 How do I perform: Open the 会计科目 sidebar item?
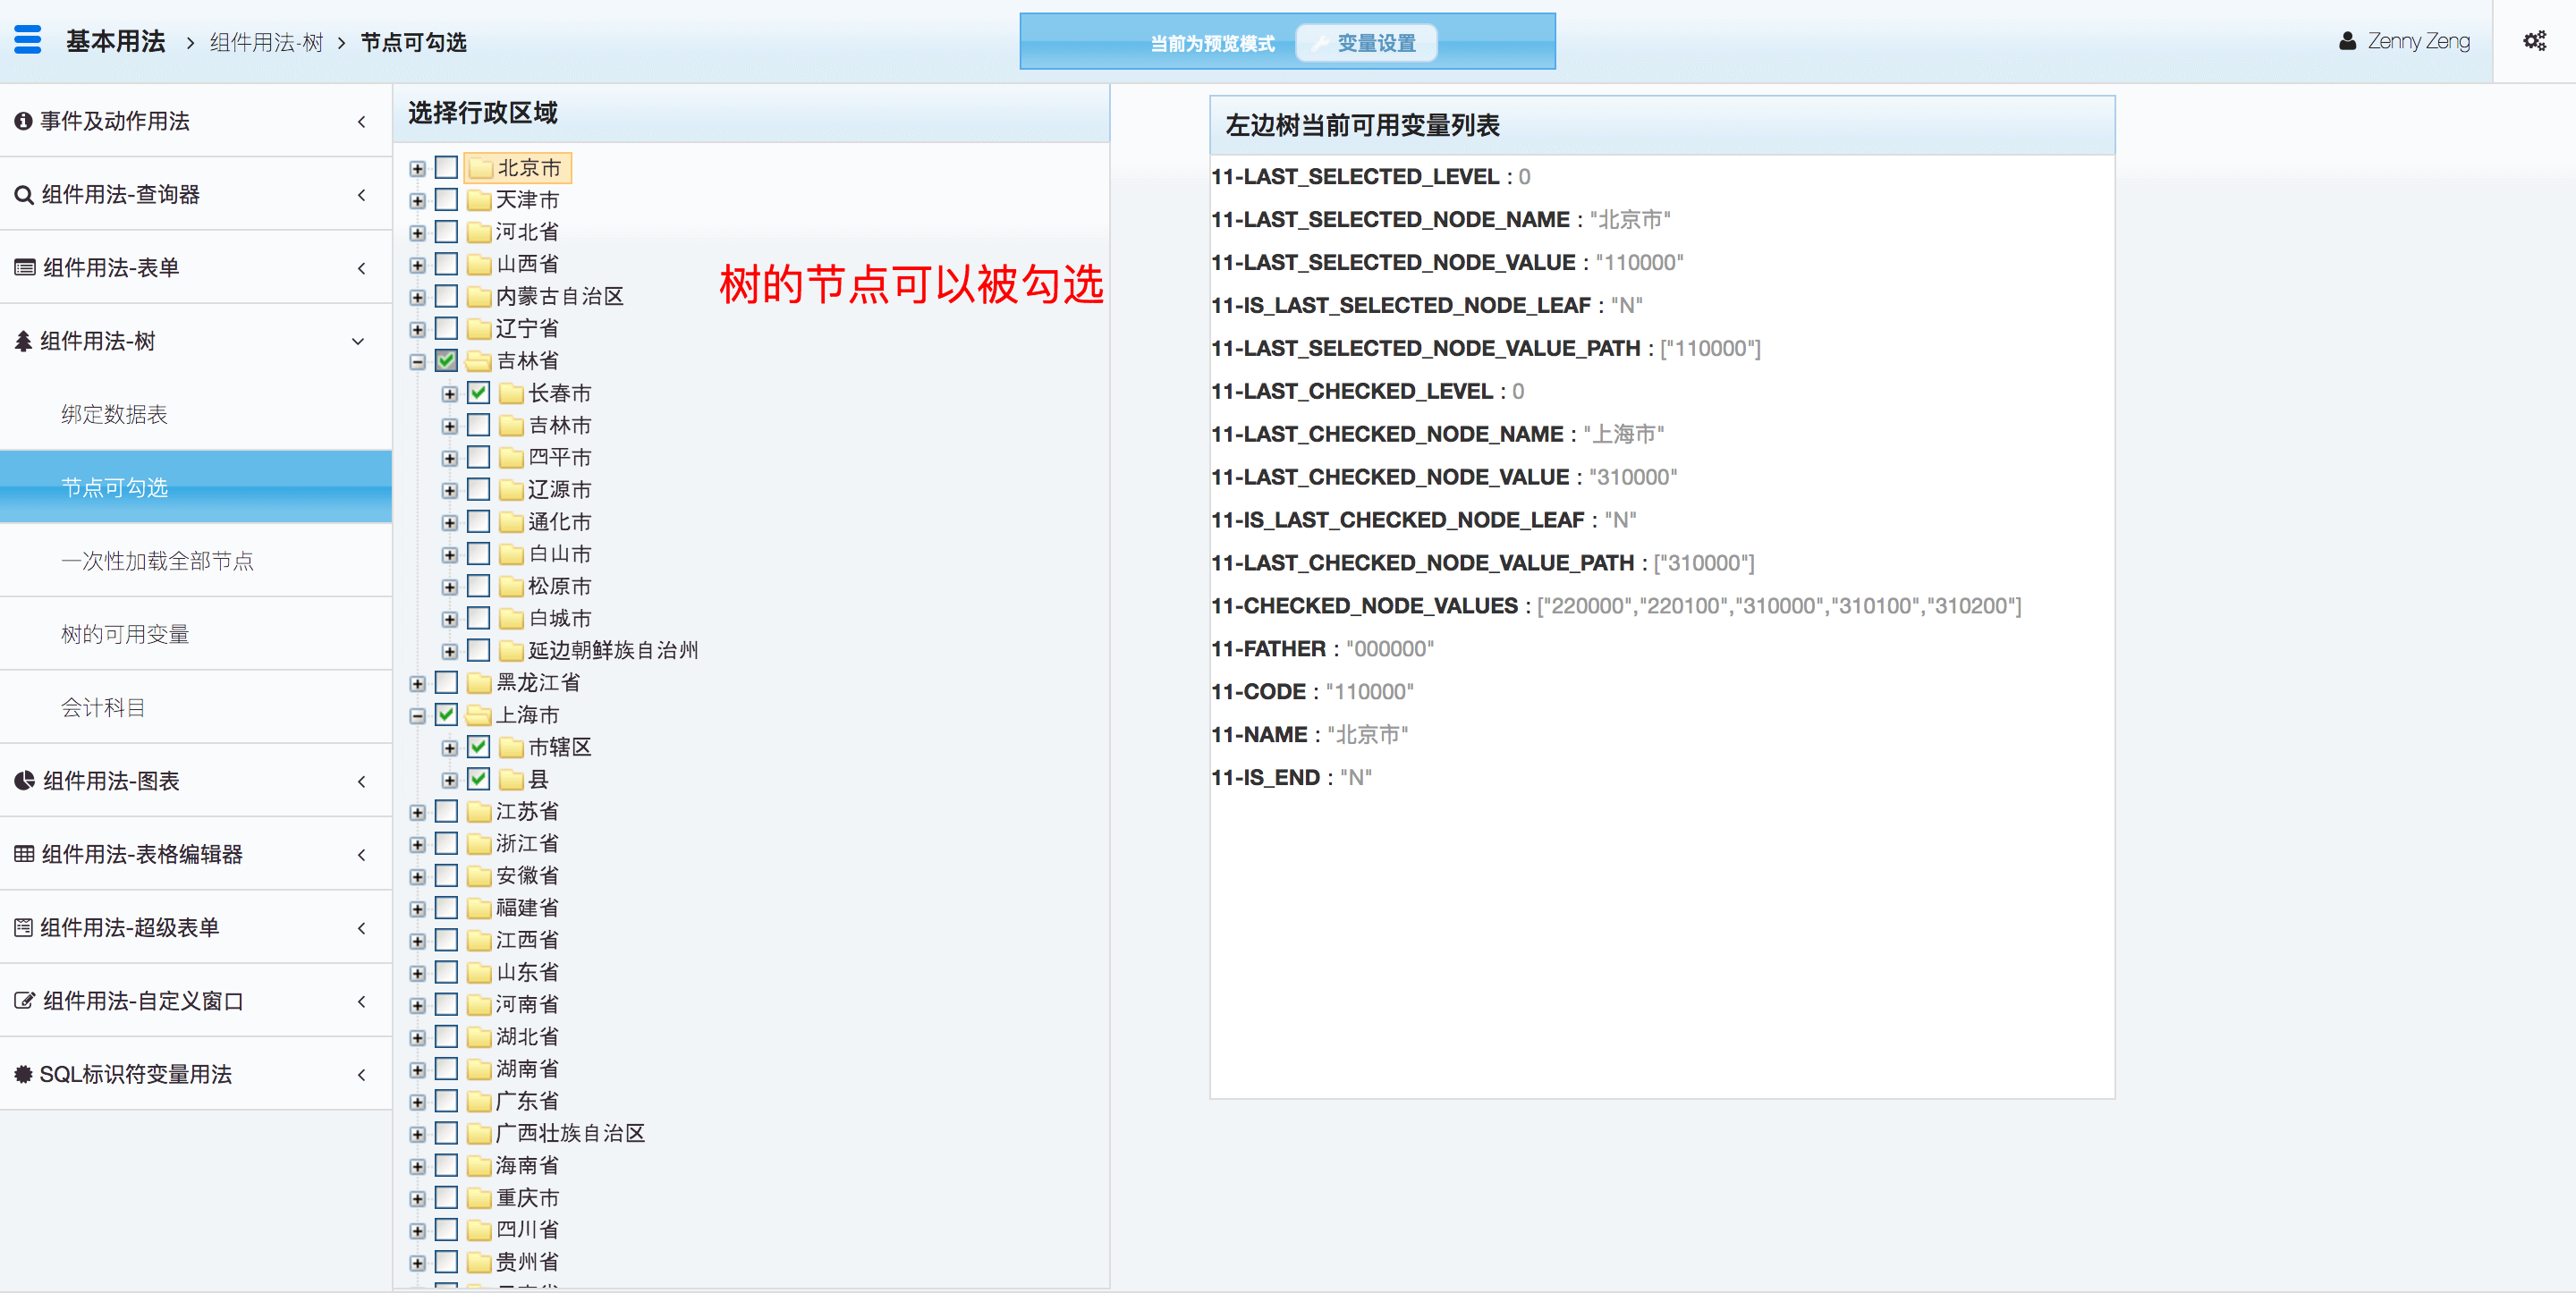103,708
